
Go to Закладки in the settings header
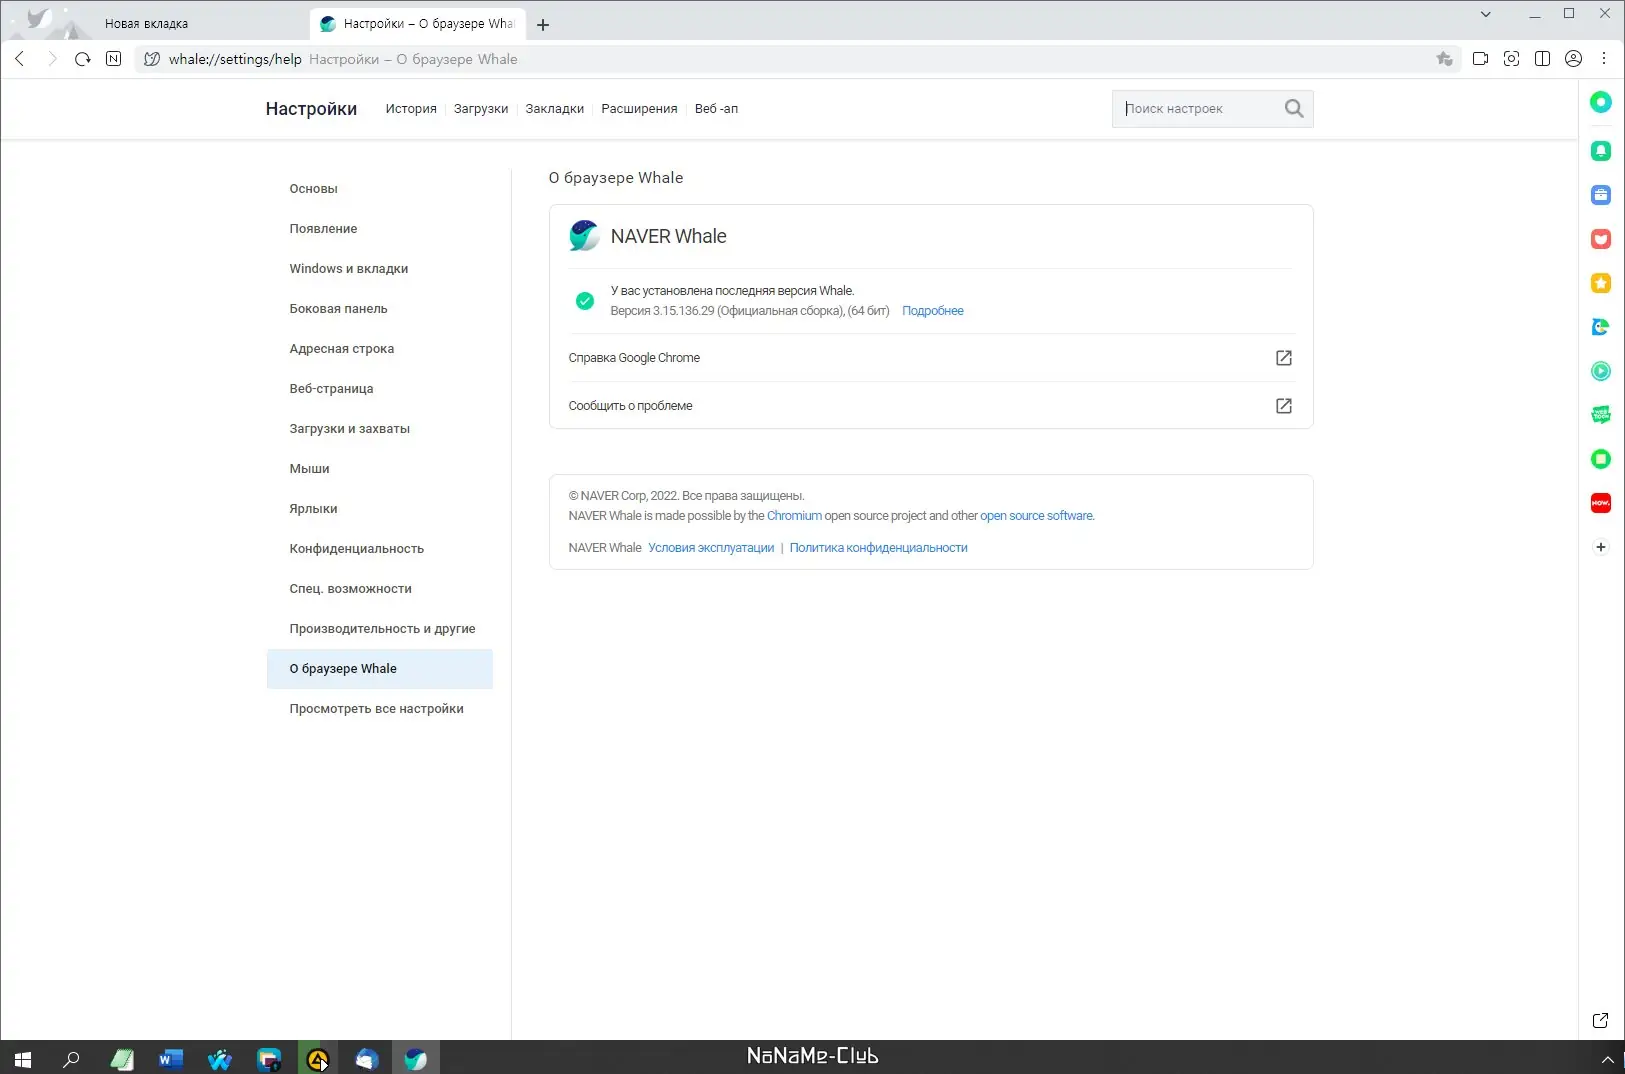click(x=555, y=109)
